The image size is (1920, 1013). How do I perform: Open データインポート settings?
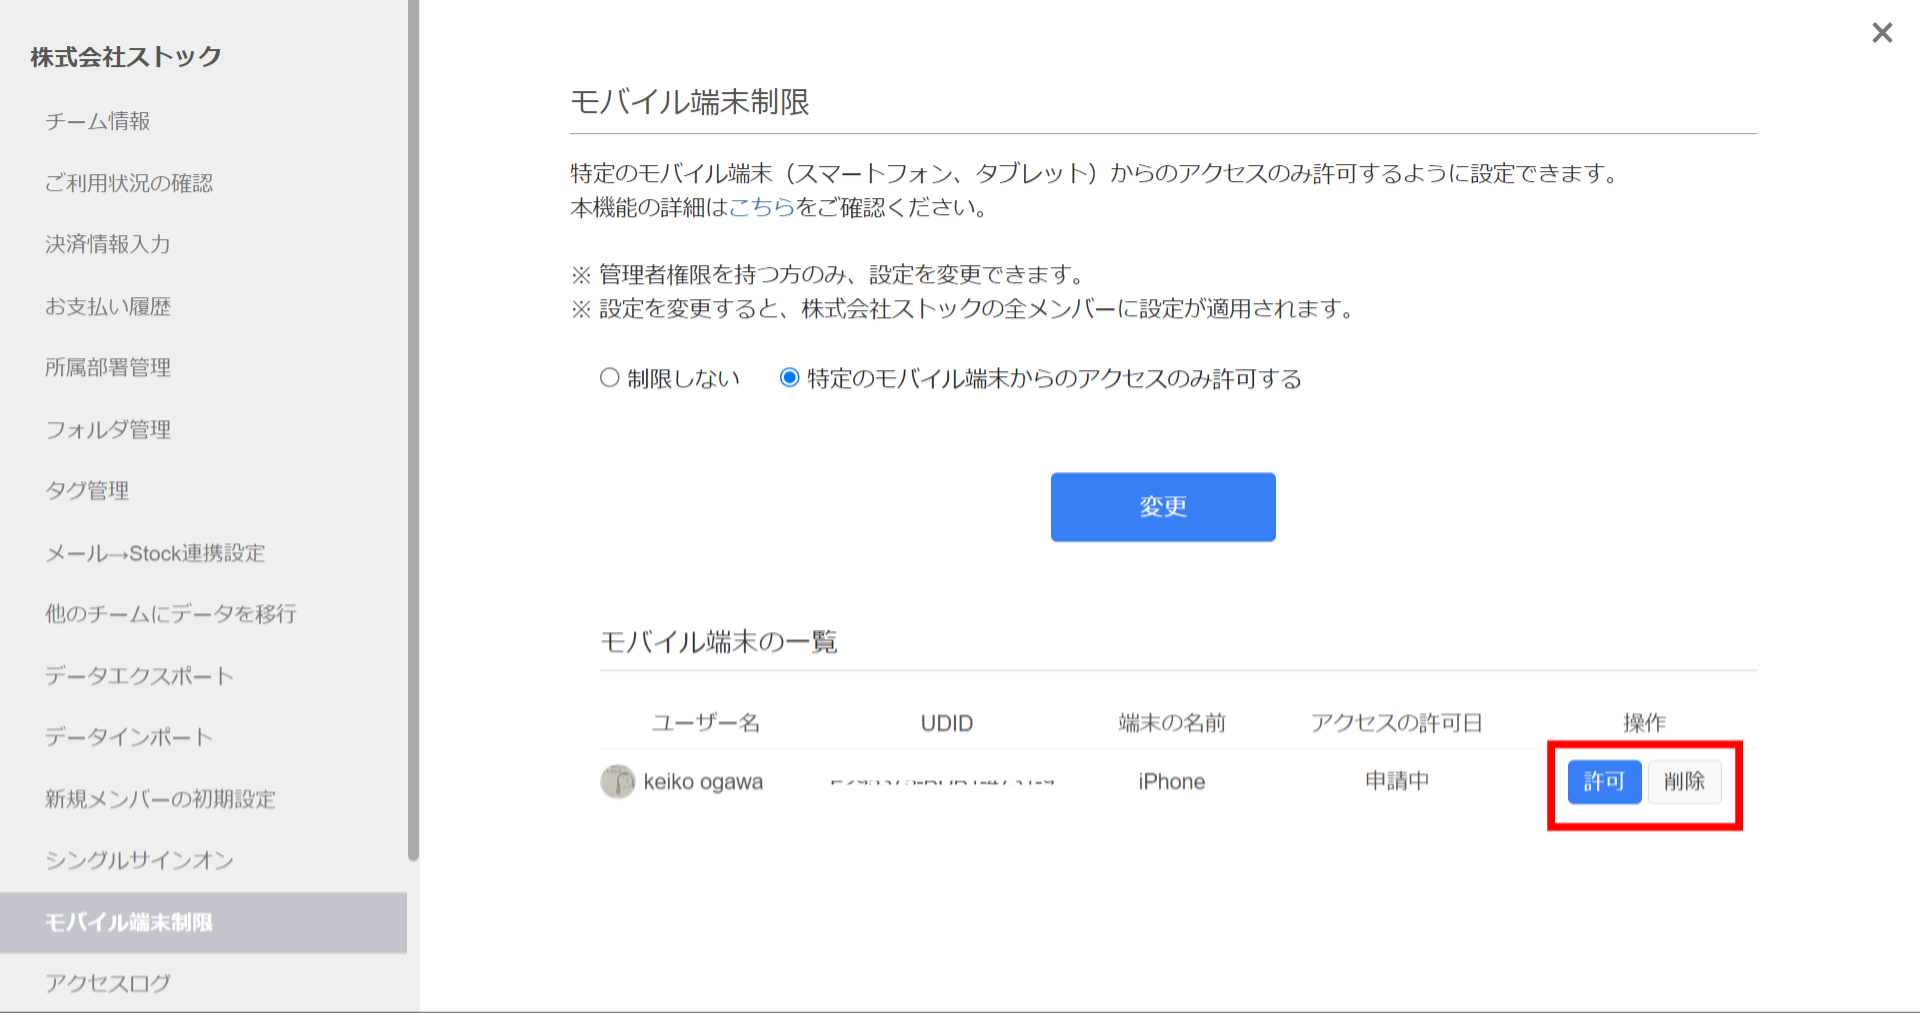(128, 737)
